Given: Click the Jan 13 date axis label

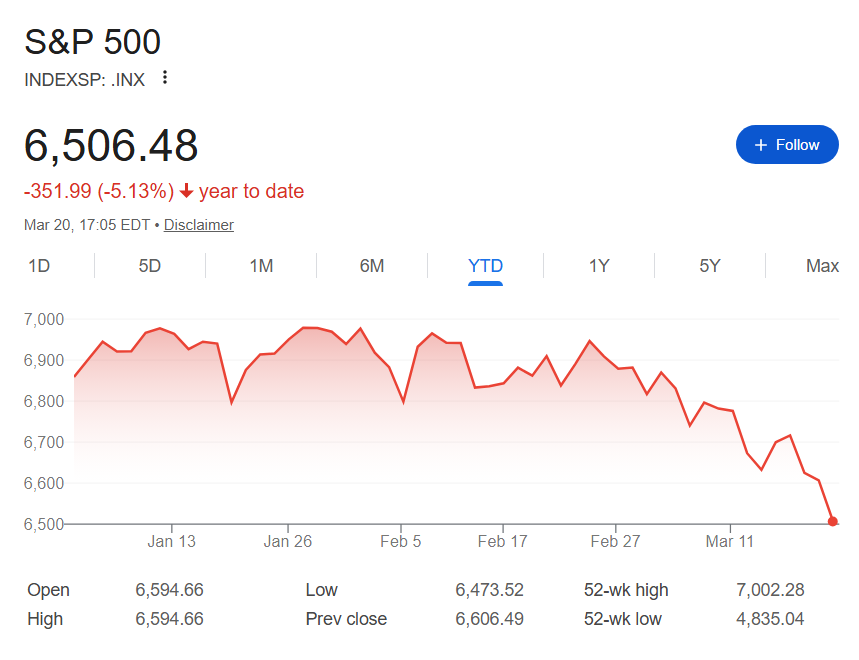Looking at the screenshot, I should [171, 542].
